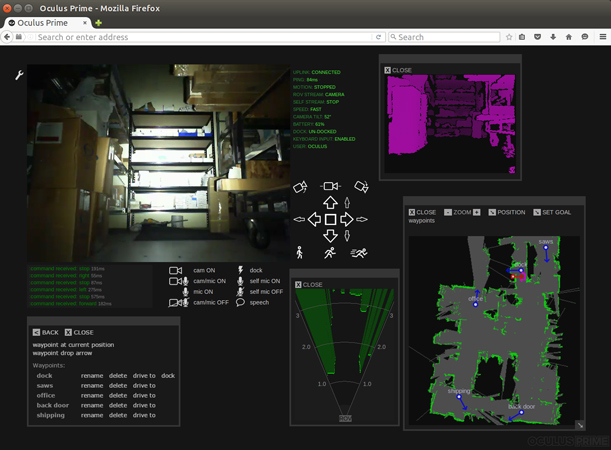Go to Firefox home icon
The image size is (611, 450).
(x=569, y=37)
